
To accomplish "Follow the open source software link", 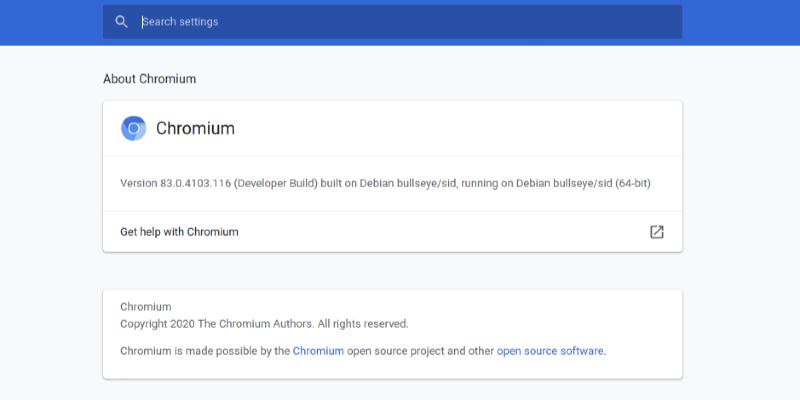I will pyautogui.click(x=550, y=351).
